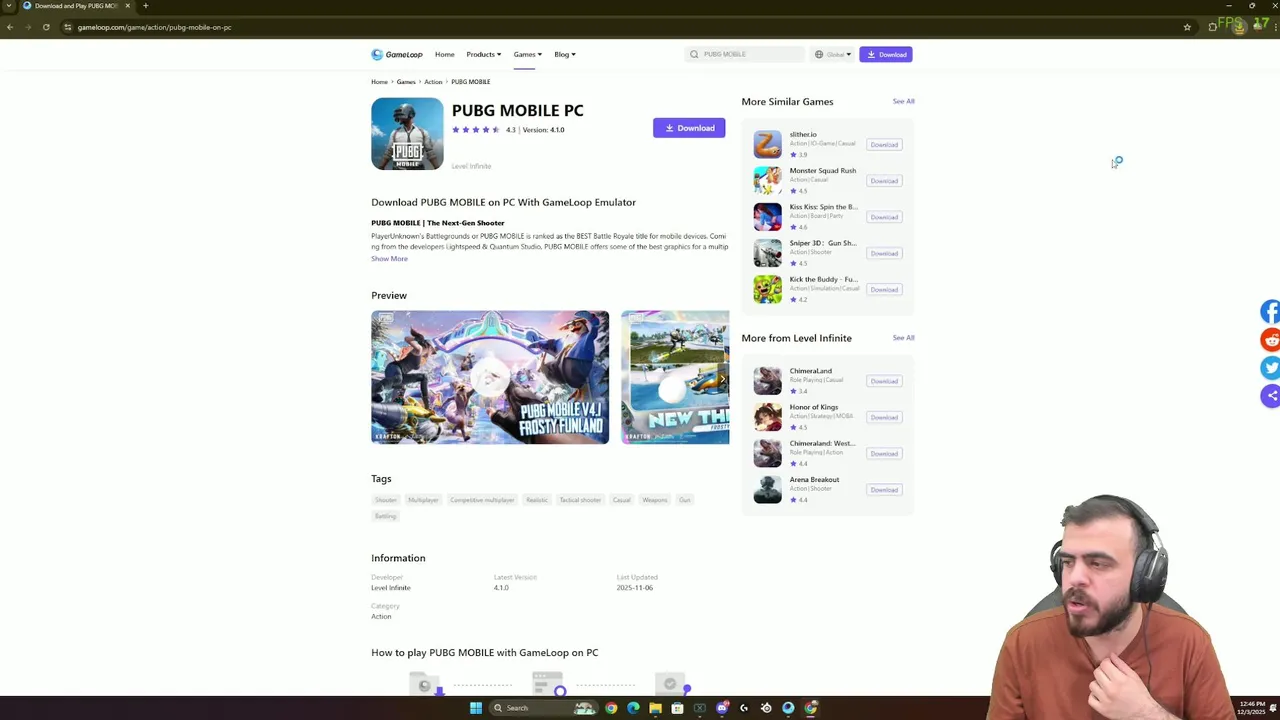
Task: Share page via Facebook side icon
Action: tap(1270, 312)
